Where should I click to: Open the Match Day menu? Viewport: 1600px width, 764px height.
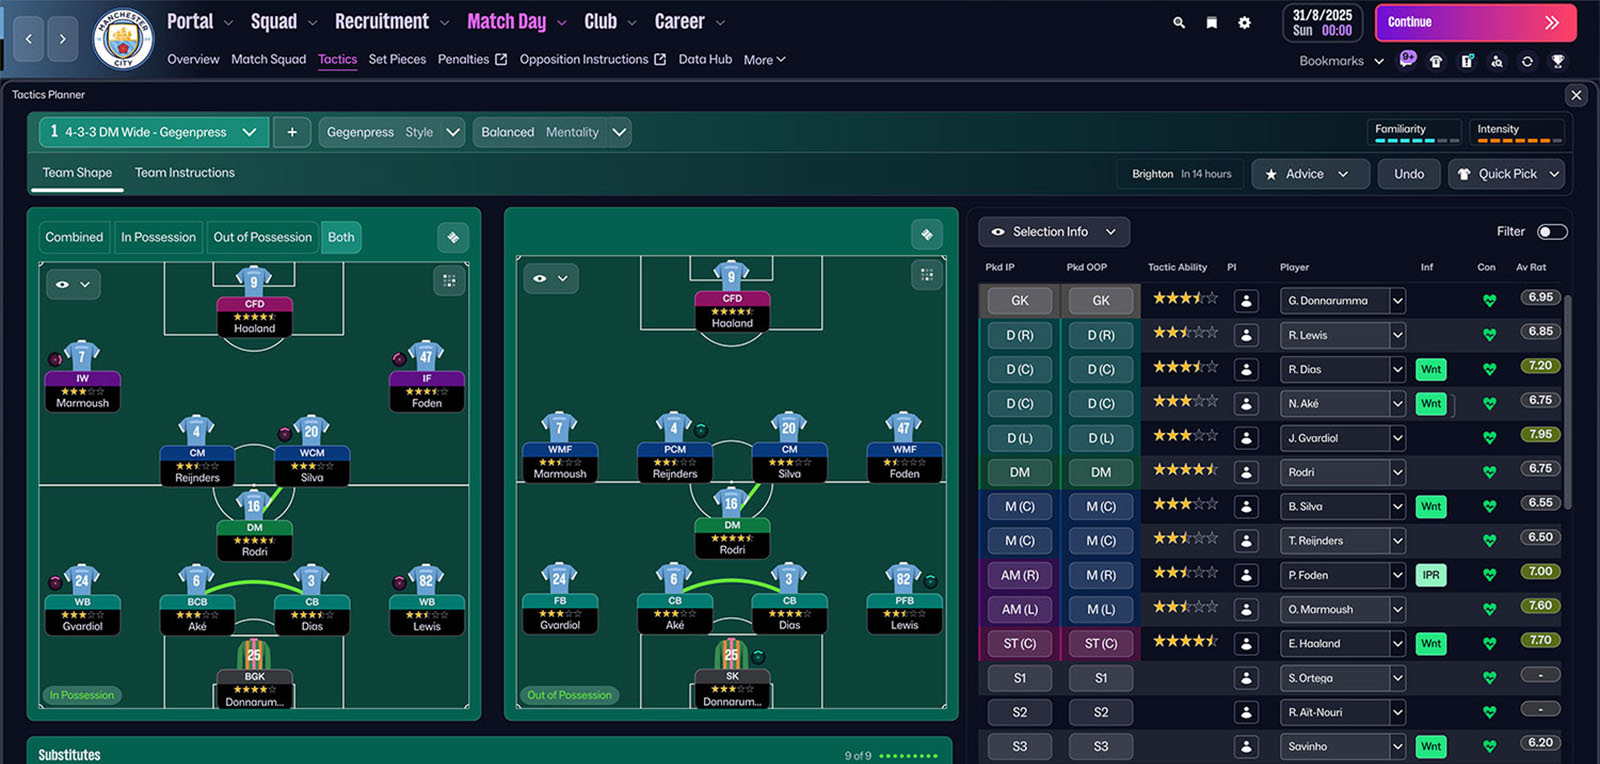click(517, 22)
